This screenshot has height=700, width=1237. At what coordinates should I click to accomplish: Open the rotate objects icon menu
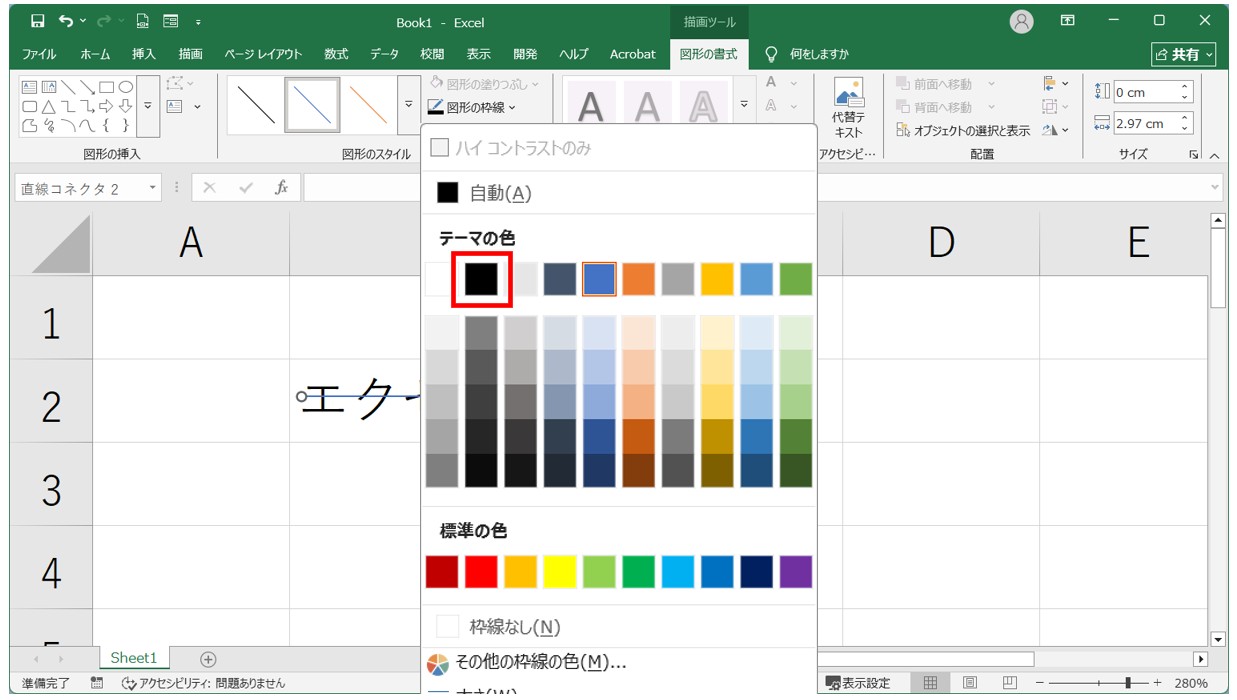[1055, 130]
